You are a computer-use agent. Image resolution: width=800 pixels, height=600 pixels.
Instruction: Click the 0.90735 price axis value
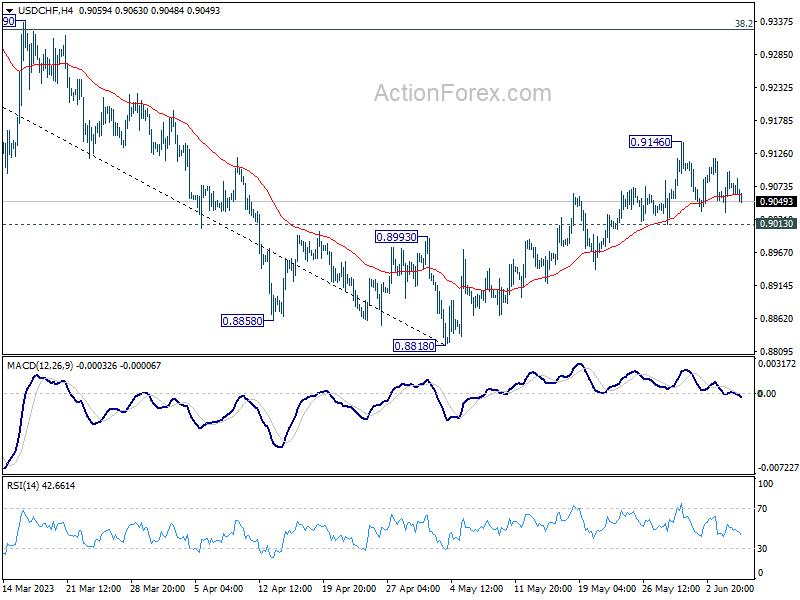coord(777,187)
